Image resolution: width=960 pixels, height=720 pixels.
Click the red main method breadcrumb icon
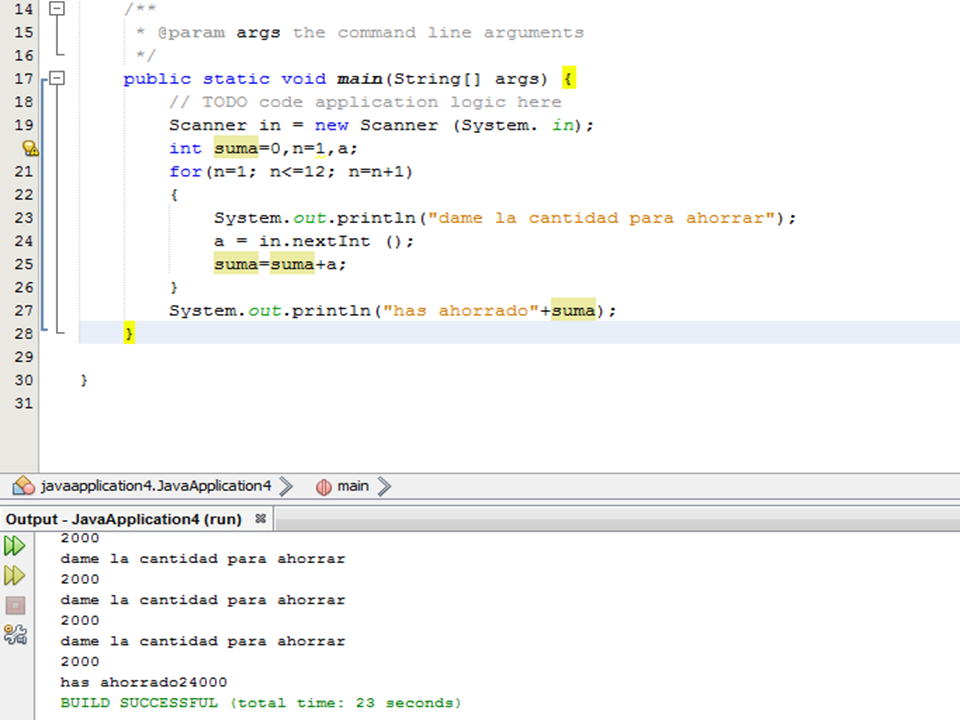point(323,486)
